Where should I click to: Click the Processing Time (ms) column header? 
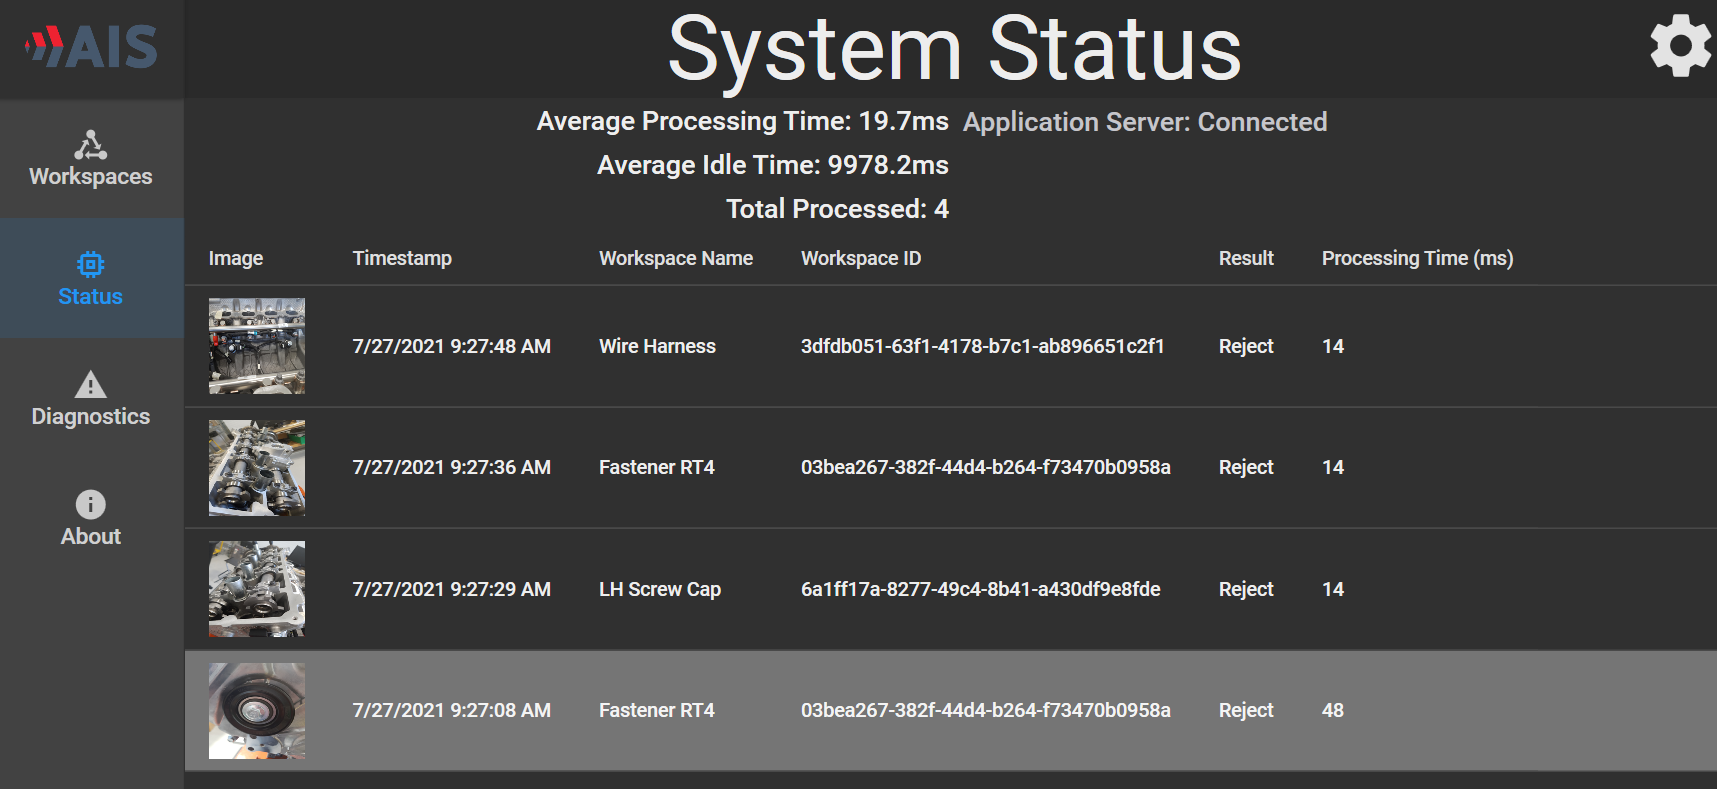pos(1417,258)
